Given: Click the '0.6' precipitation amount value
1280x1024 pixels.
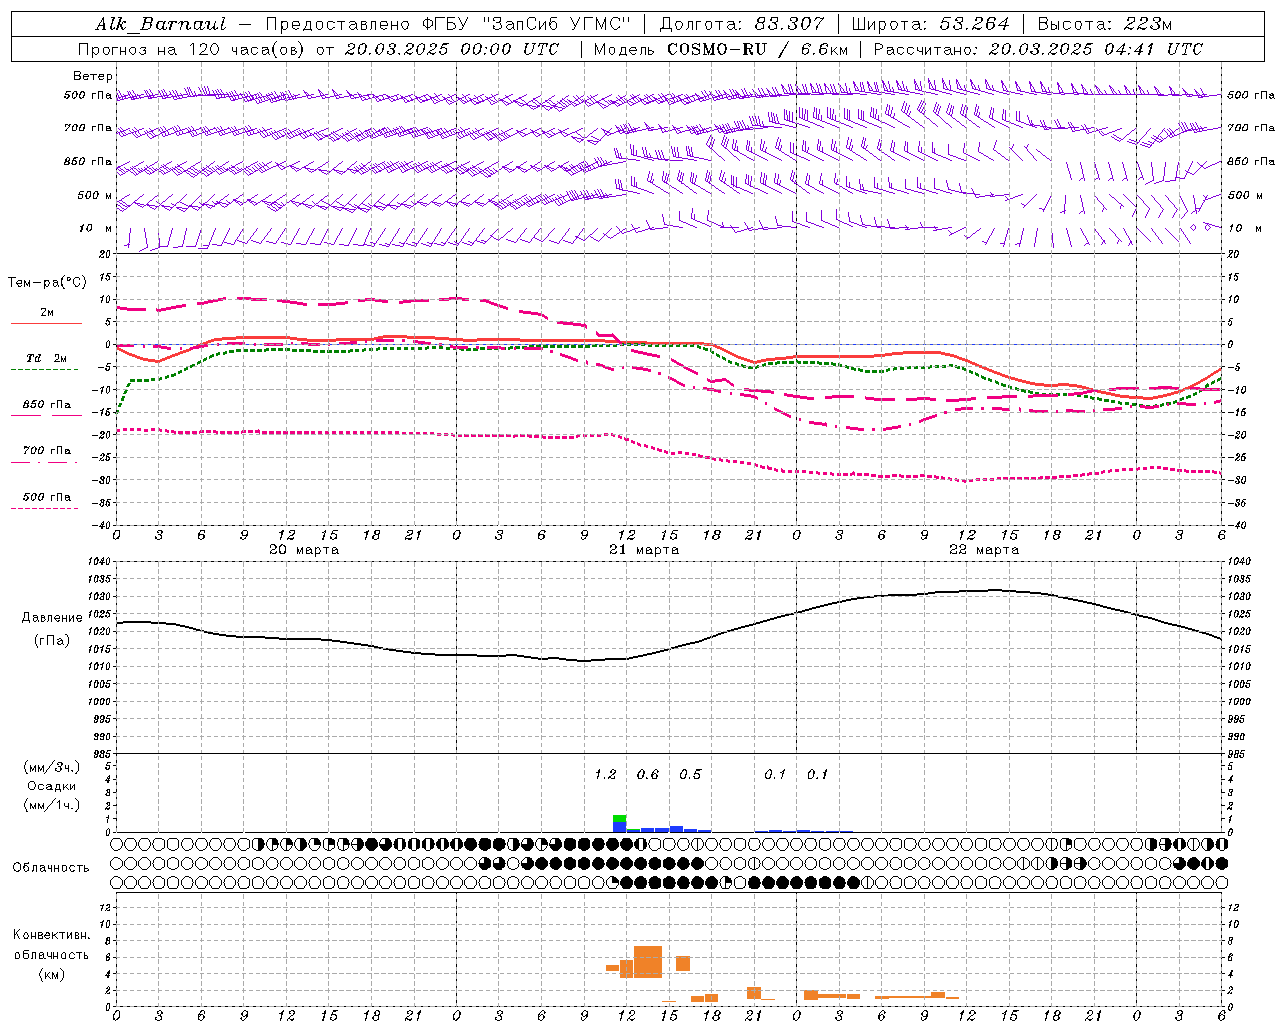Looking at the screenshot, I should pos(648,774).
